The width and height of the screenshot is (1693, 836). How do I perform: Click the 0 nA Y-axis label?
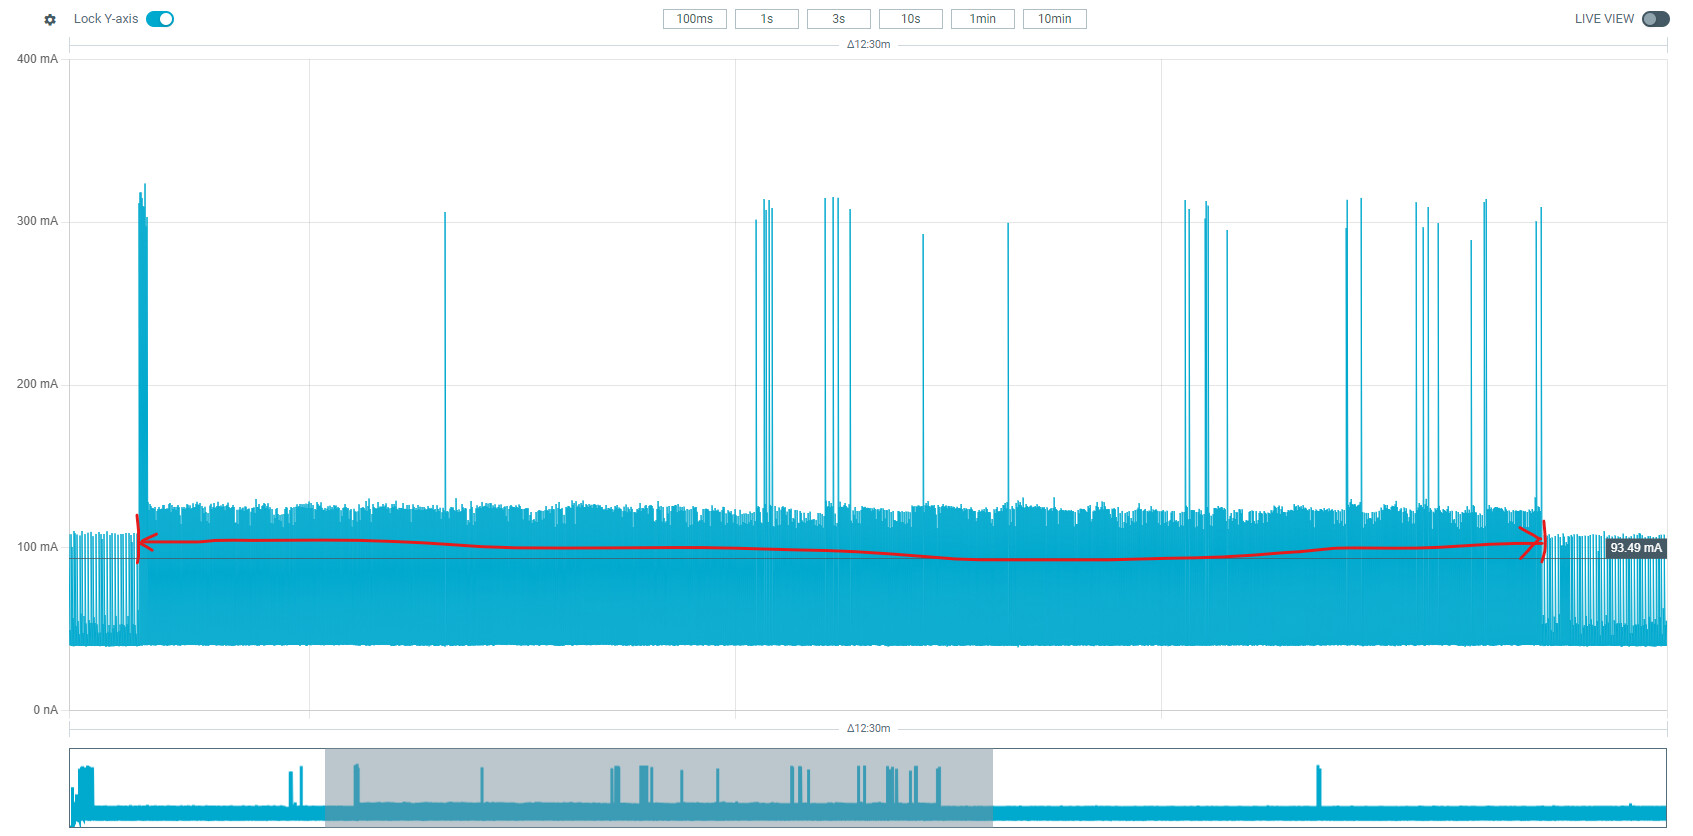click(x=46, y=710)
